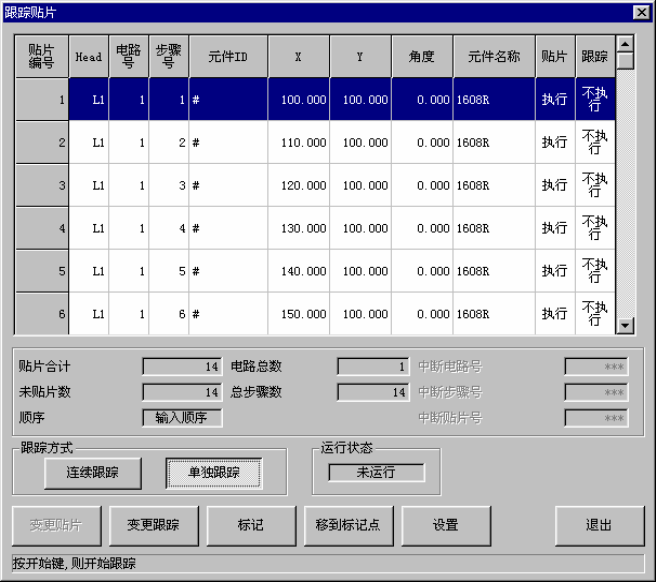Click the angle 0.000 in row 2
This screenshot has width=656, height=582.
(x=422, y=143)
